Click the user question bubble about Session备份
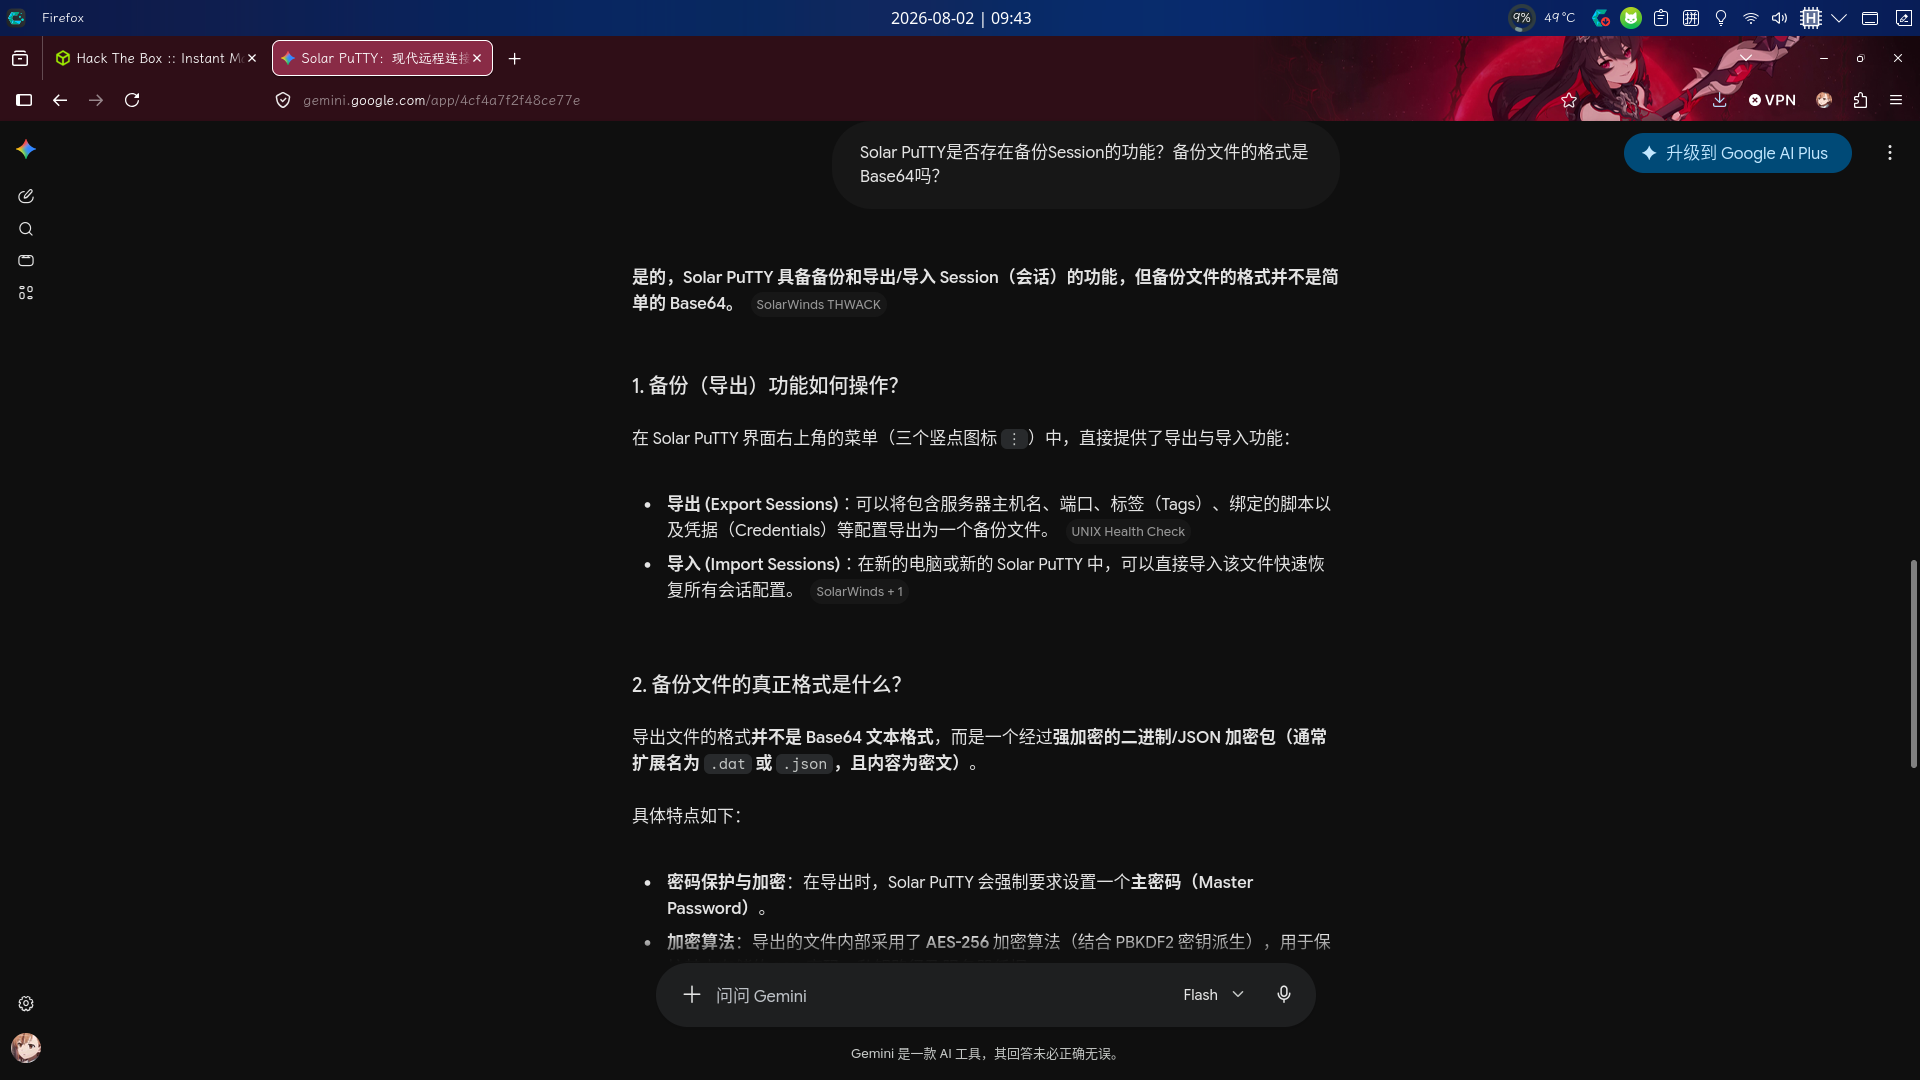Viewport: 1920px width, 1080px height. (1085, 164)
